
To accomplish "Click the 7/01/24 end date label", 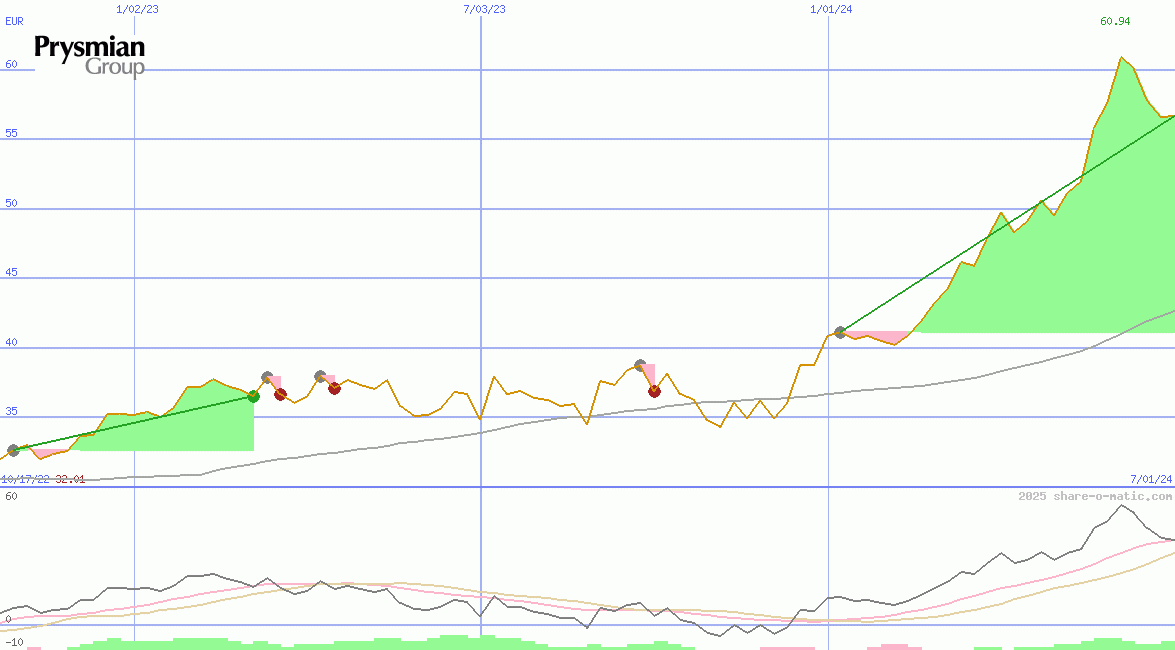I will click(x=1150, y=480).
